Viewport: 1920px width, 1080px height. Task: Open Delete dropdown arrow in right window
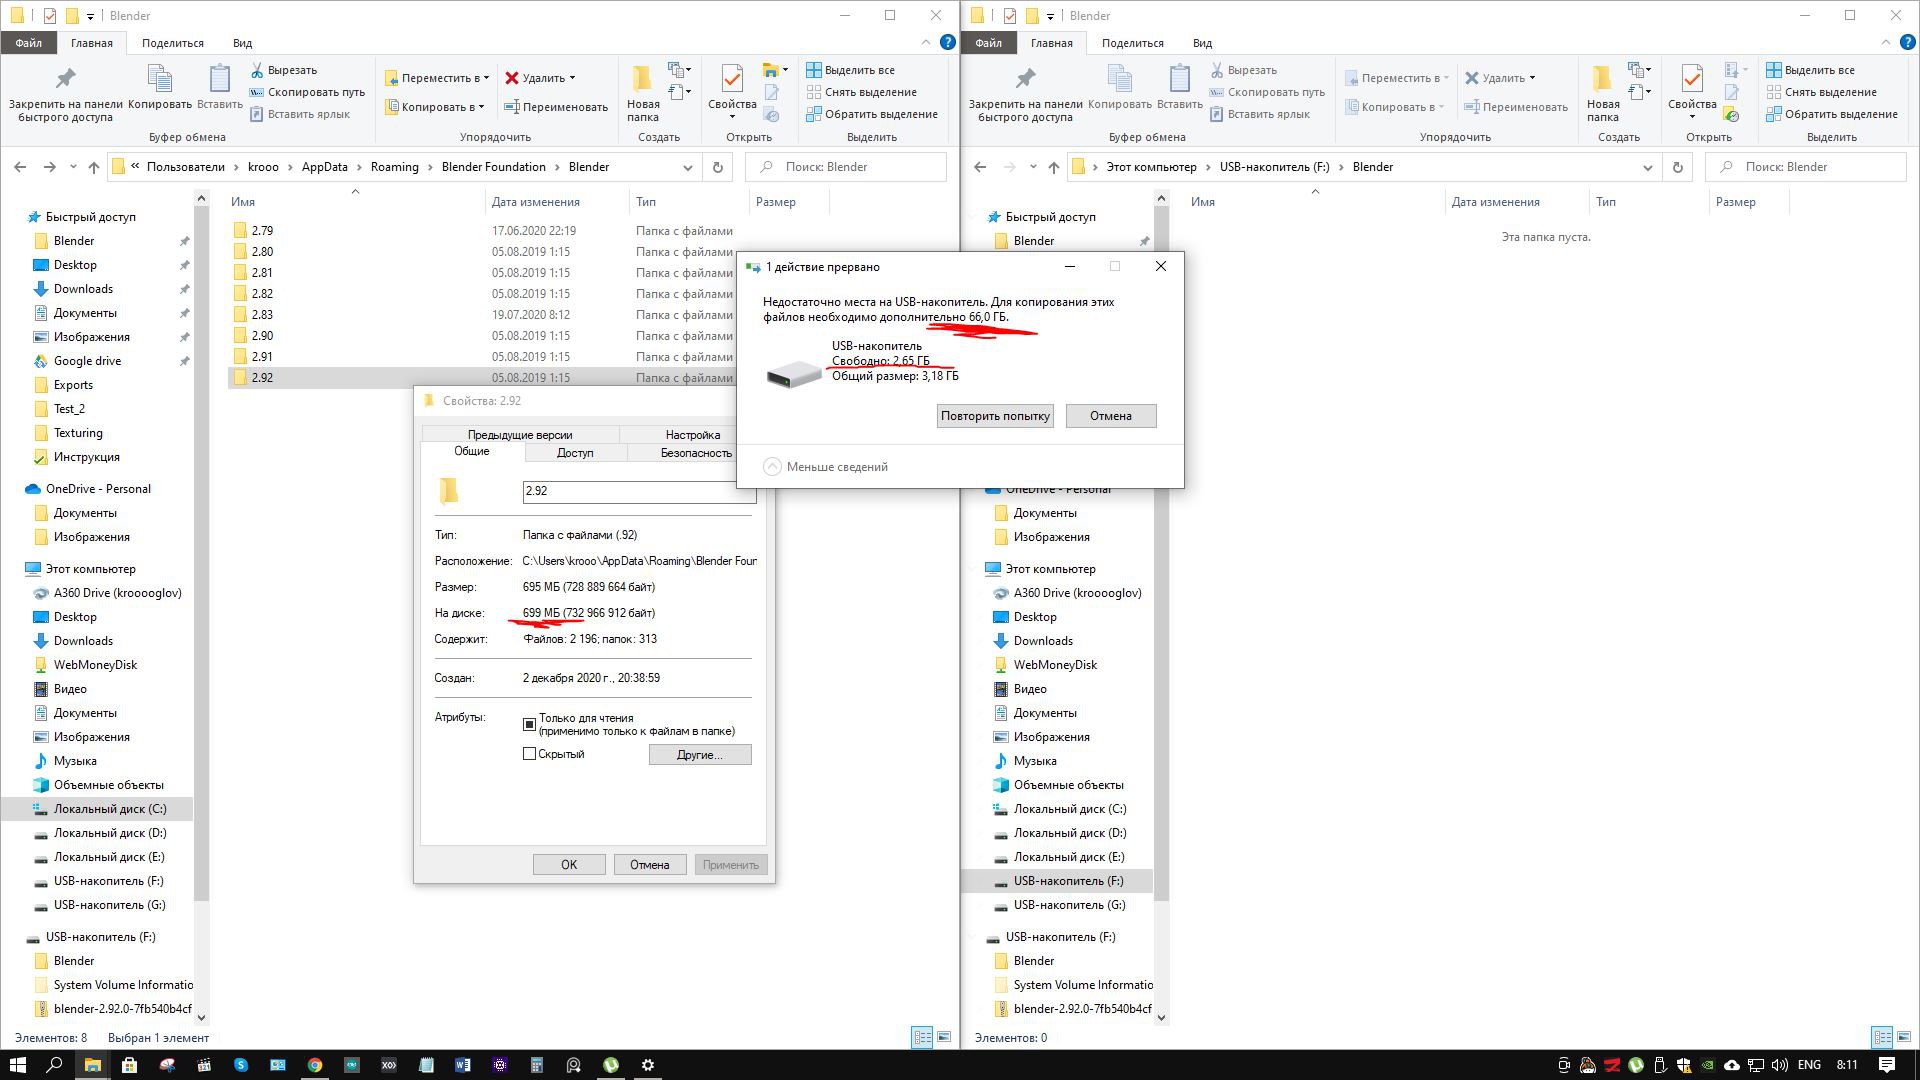(1532, 78)
